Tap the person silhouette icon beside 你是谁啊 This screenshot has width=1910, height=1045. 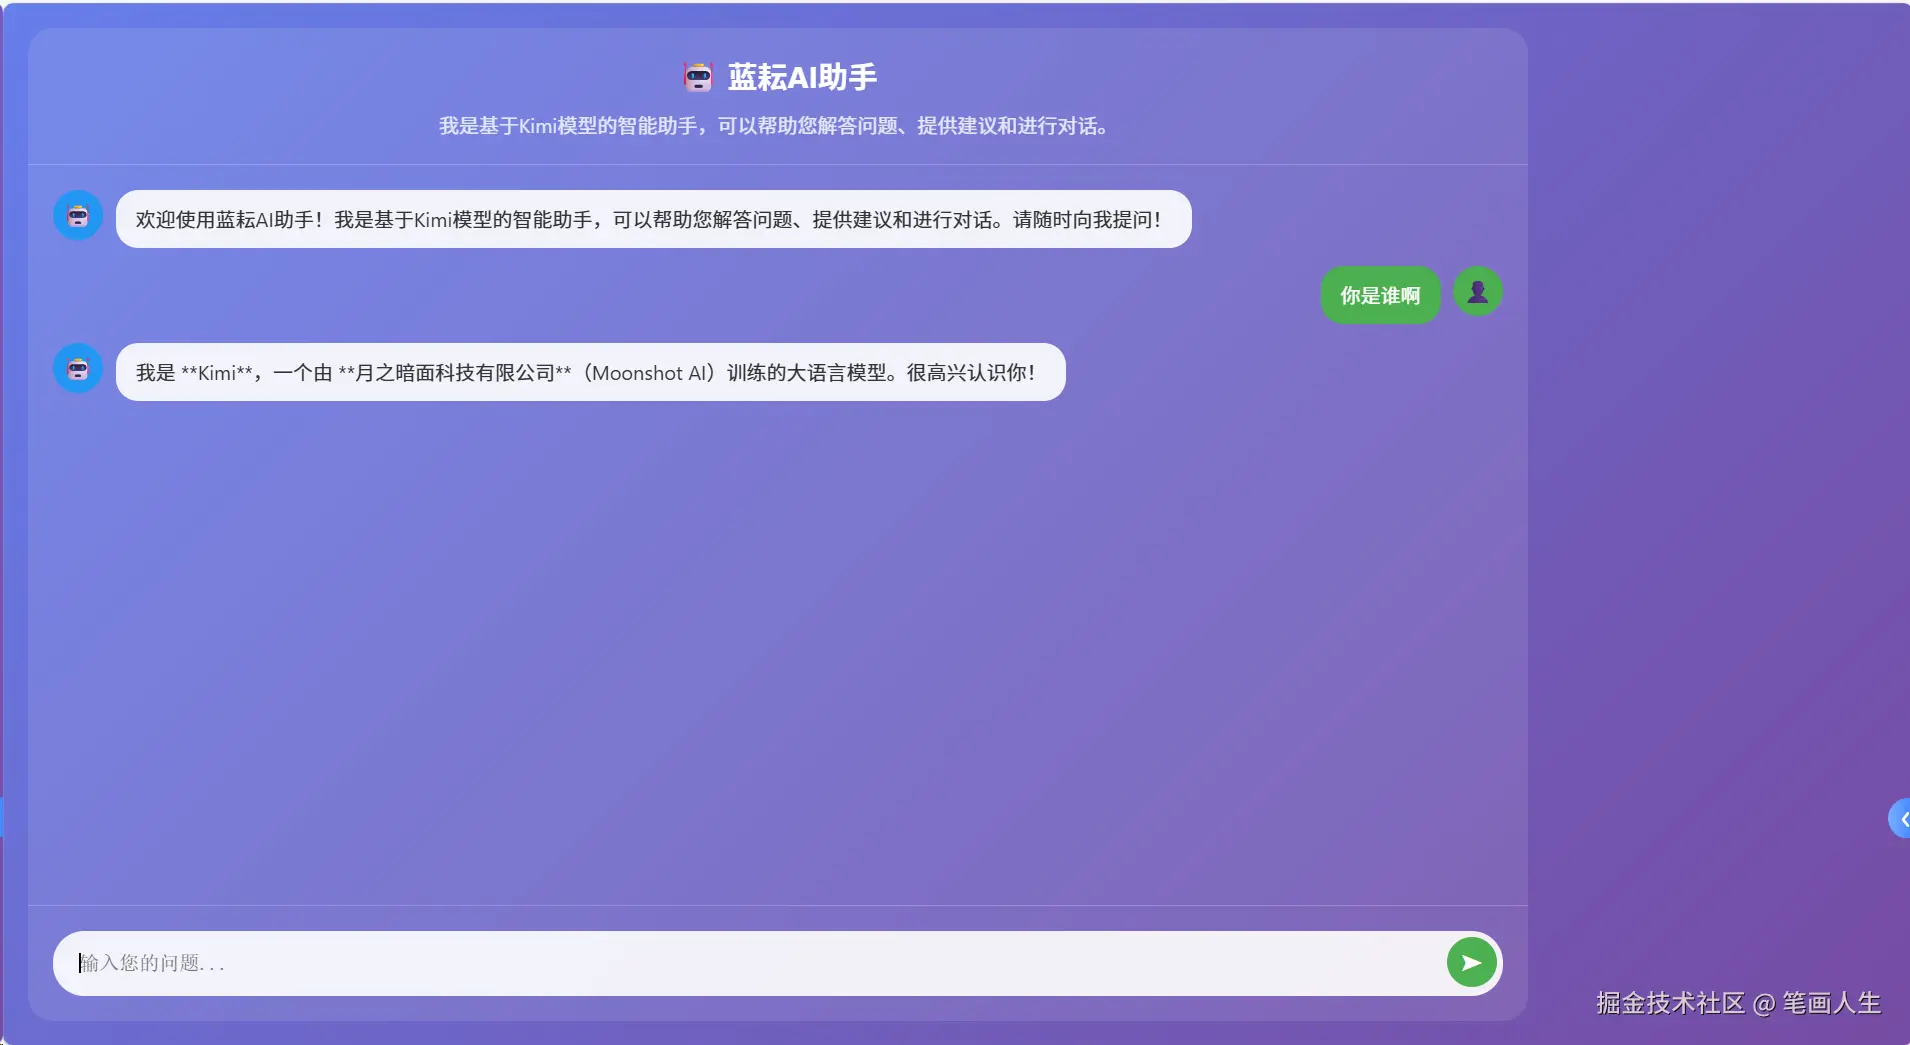[1477, 292]
